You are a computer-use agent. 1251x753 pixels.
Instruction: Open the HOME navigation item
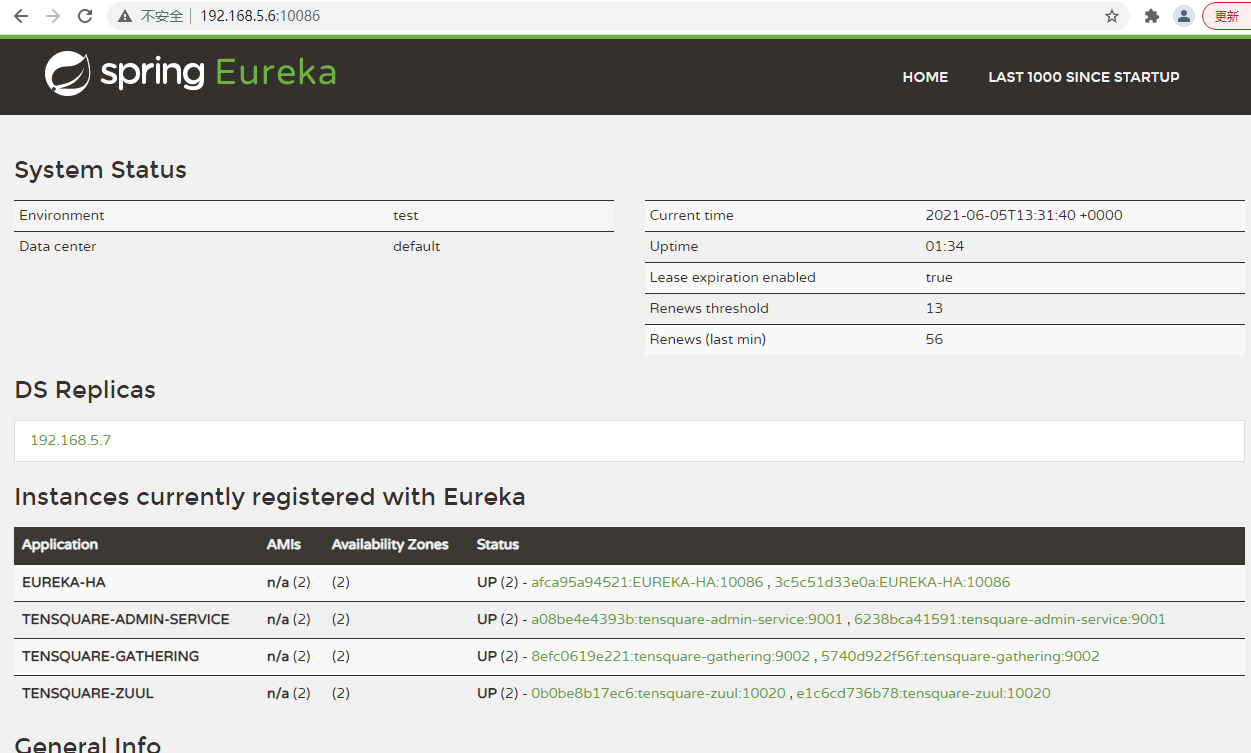tap(925, 77)
